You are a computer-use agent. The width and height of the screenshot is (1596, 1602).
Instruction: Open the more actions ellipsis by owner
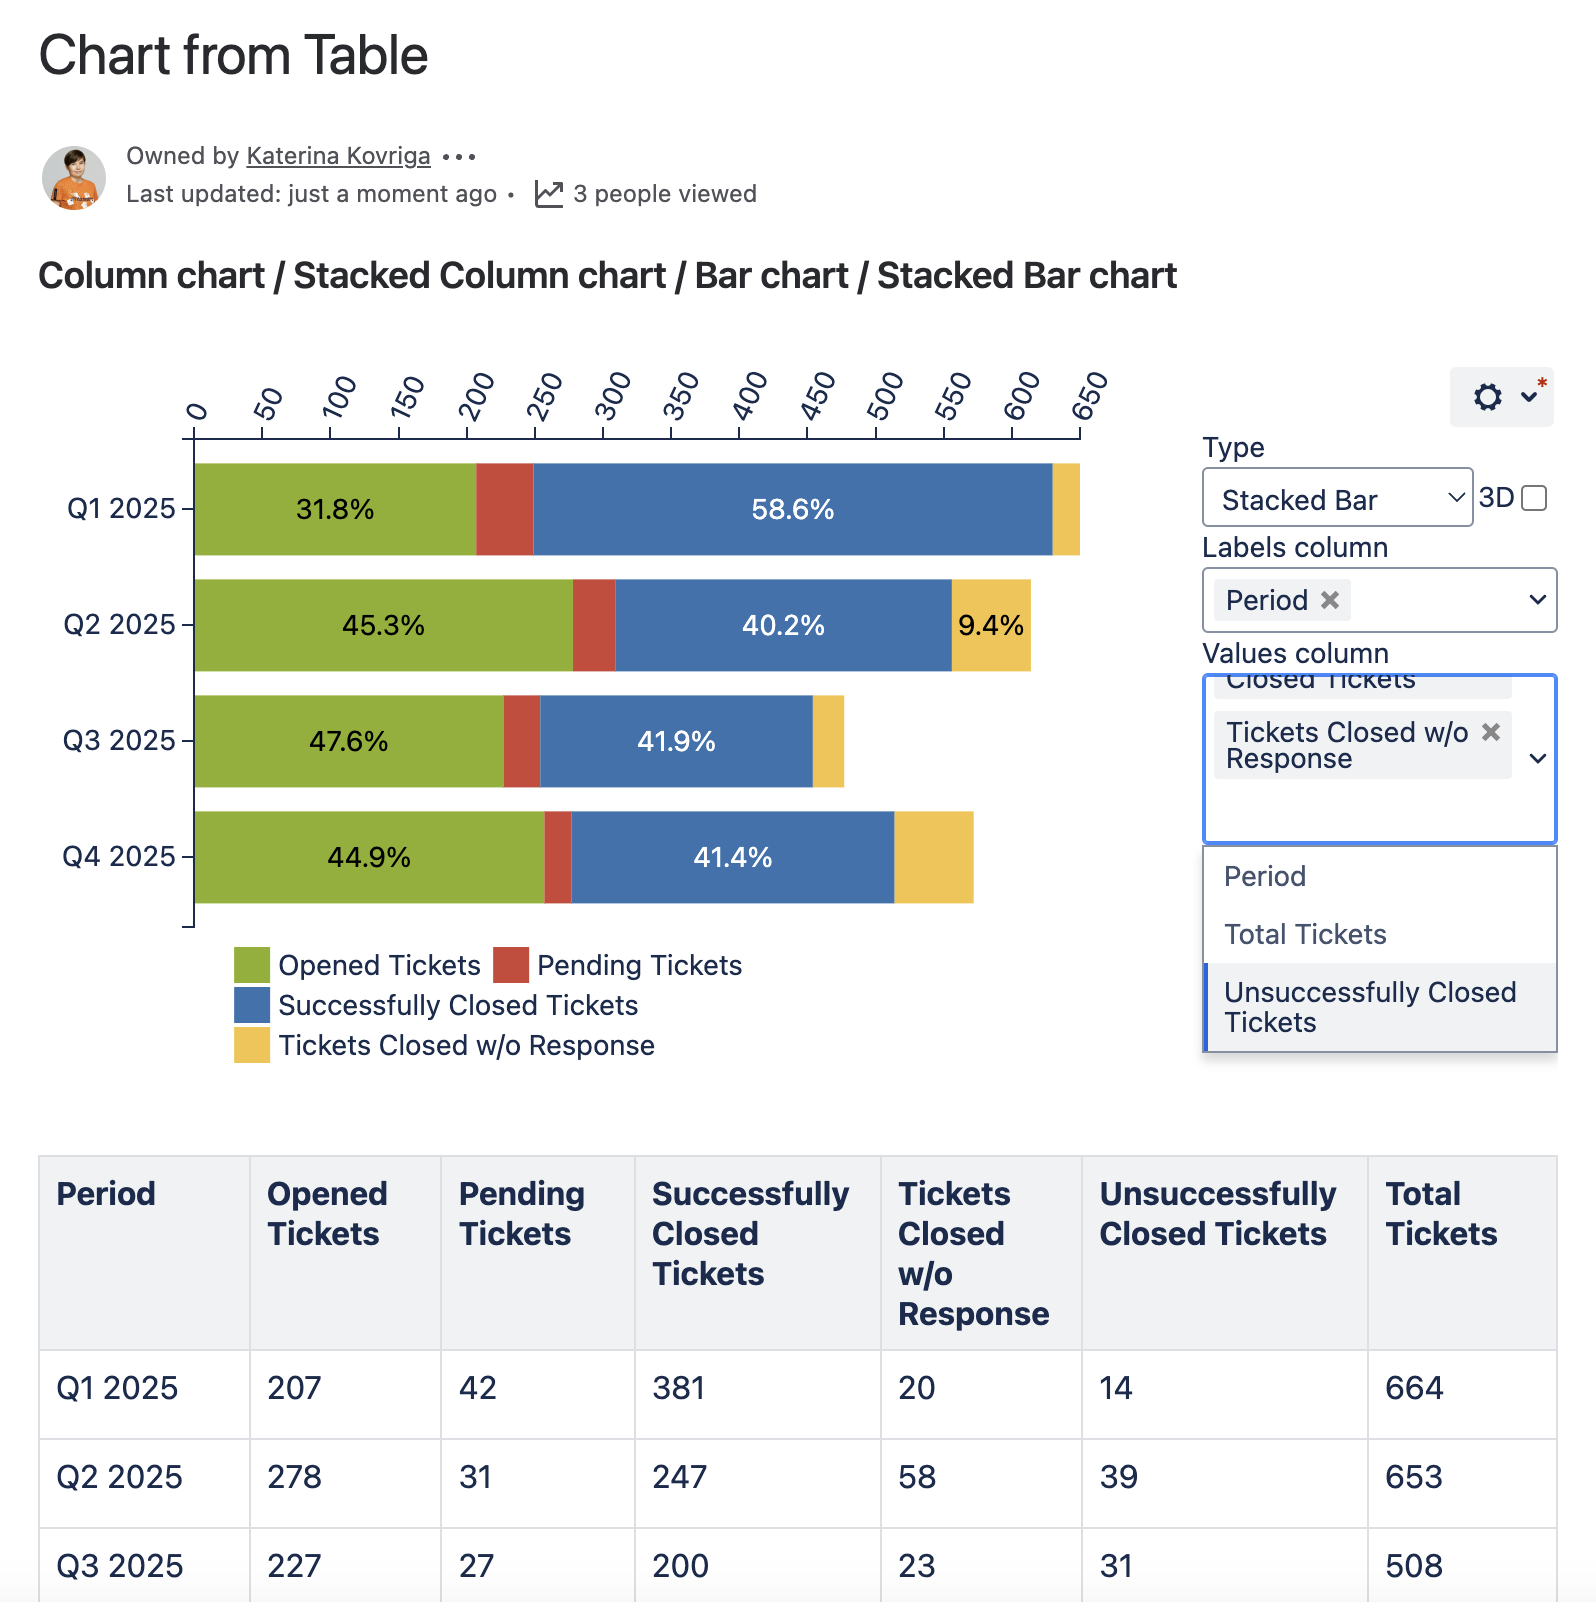pos(459,157)
